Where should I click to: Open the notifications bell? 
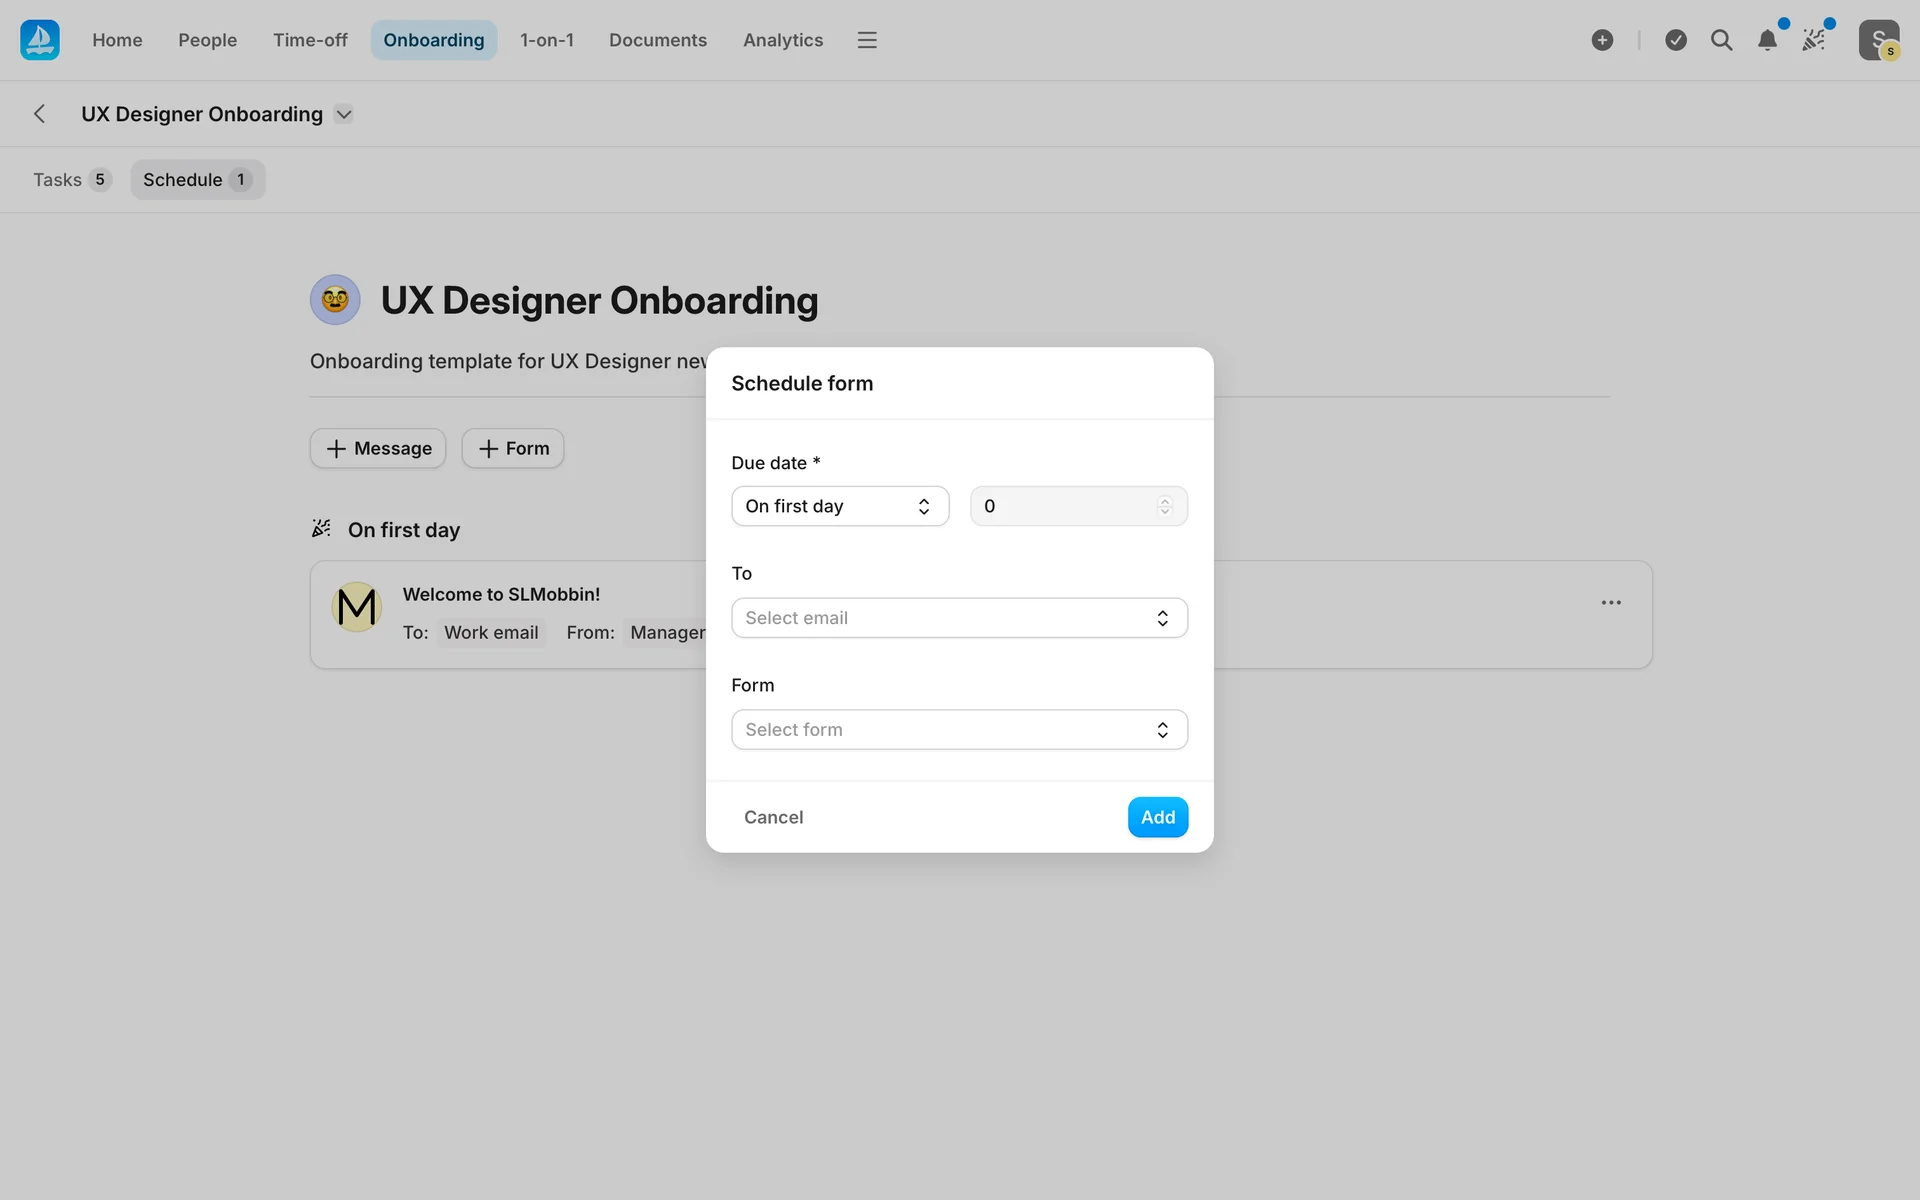pyautogui.click(x=1767, y=40)
